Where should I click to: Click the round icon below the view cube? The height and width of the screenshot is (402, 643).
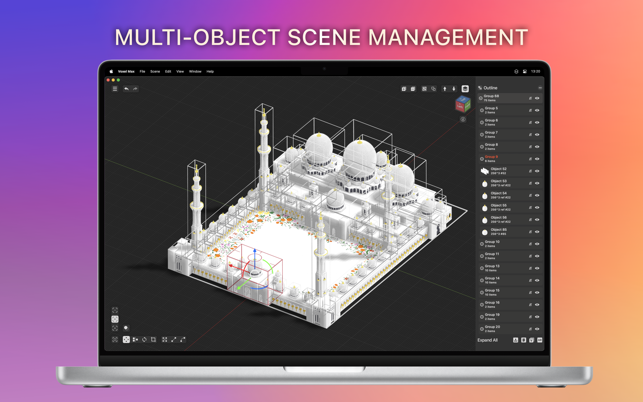463,119
